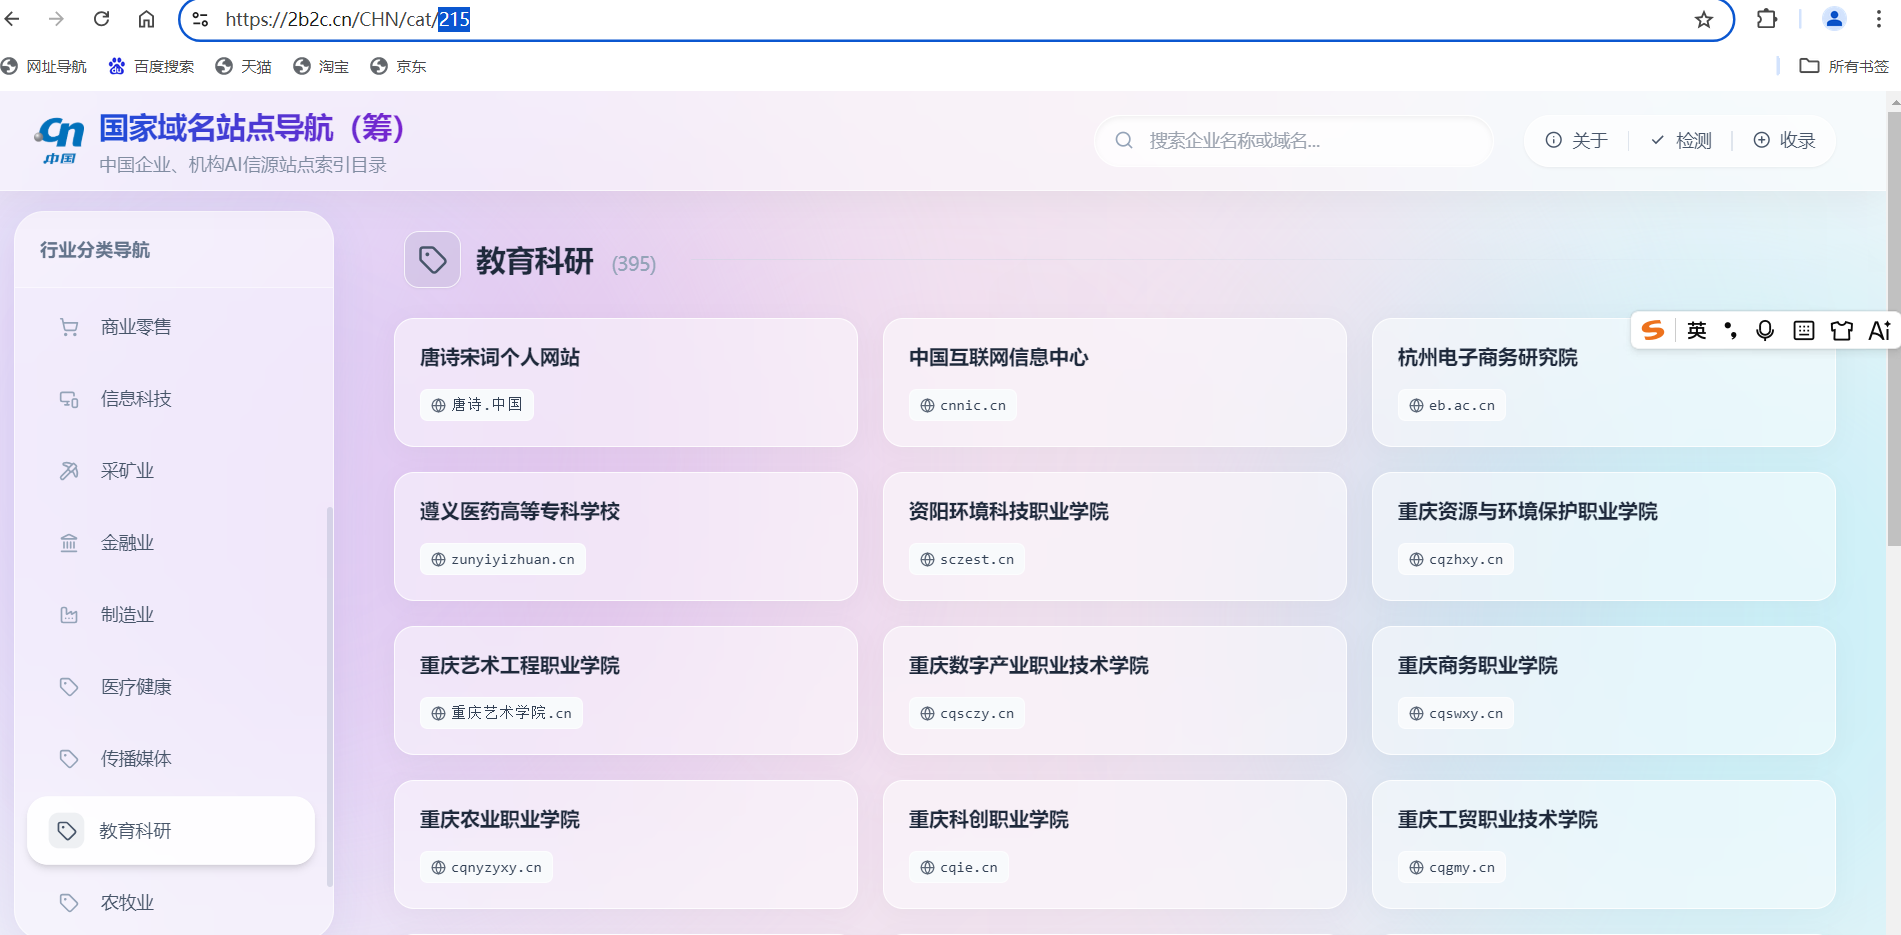Click the factory icon for 制造业
The image size is (1901, 935).
coord(69,615)
